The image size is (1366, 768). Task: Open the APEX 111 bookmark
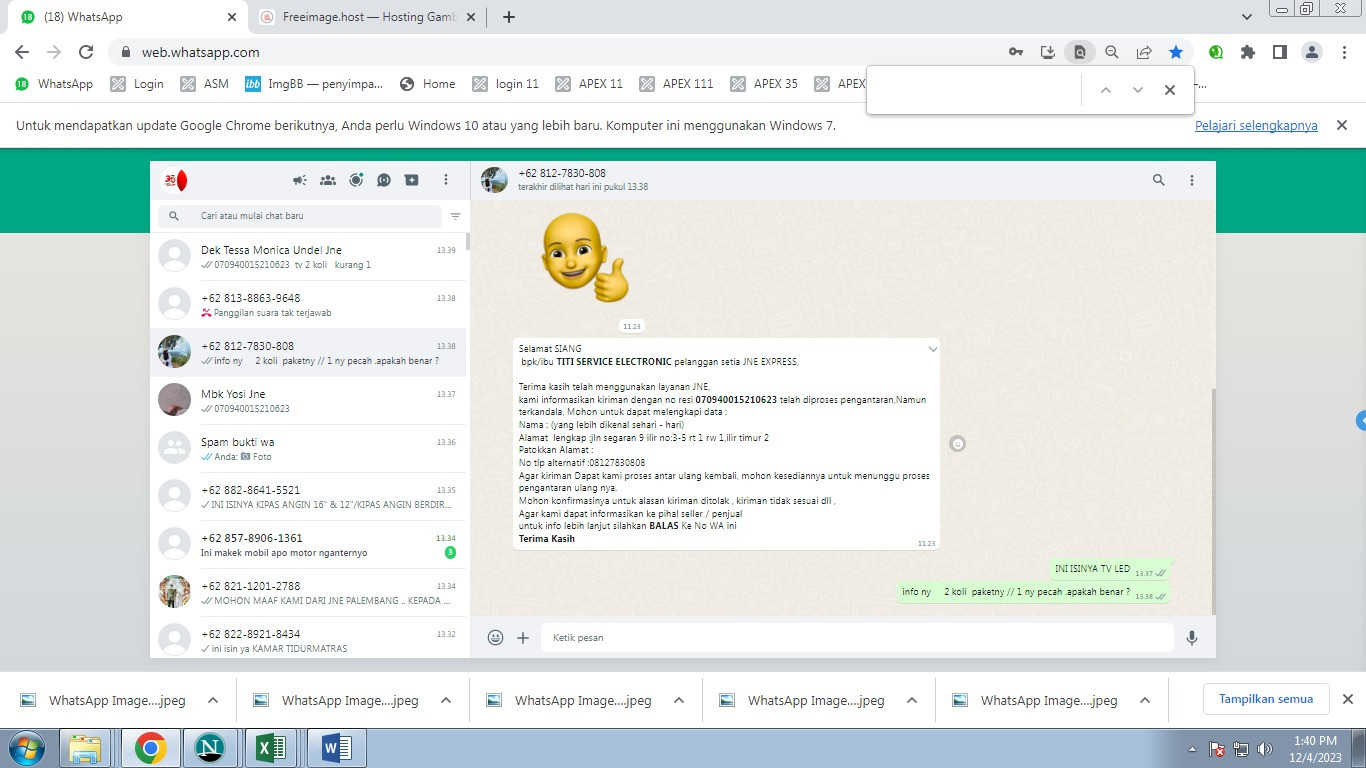(676, 84)
